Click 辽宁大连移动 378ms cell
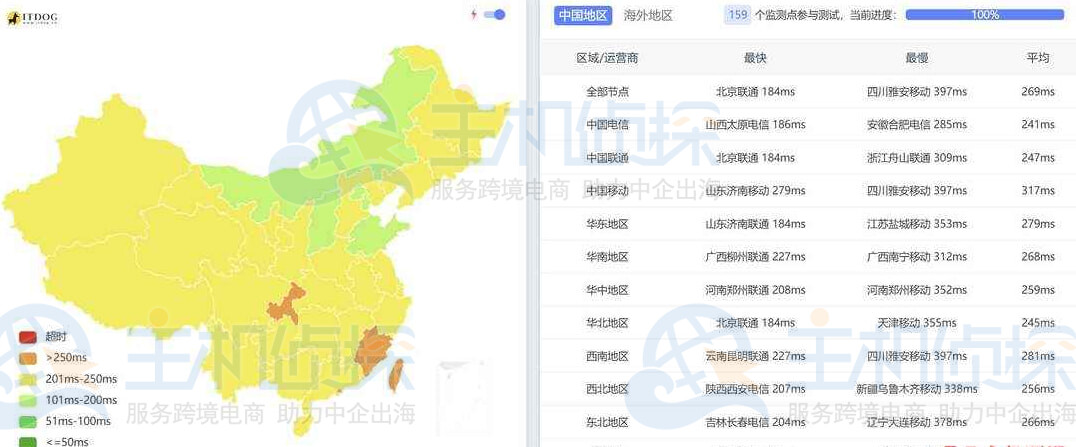The height and width of the screenshot is (447, 1076). tap(917, 422)
